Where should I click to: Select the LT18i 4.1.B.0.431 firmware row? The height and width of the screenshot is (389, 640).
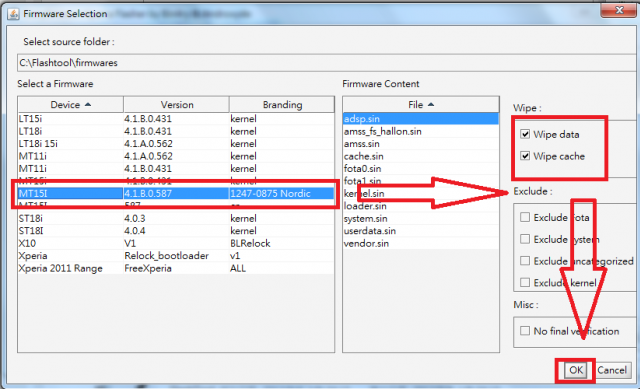tap(176, 131)
